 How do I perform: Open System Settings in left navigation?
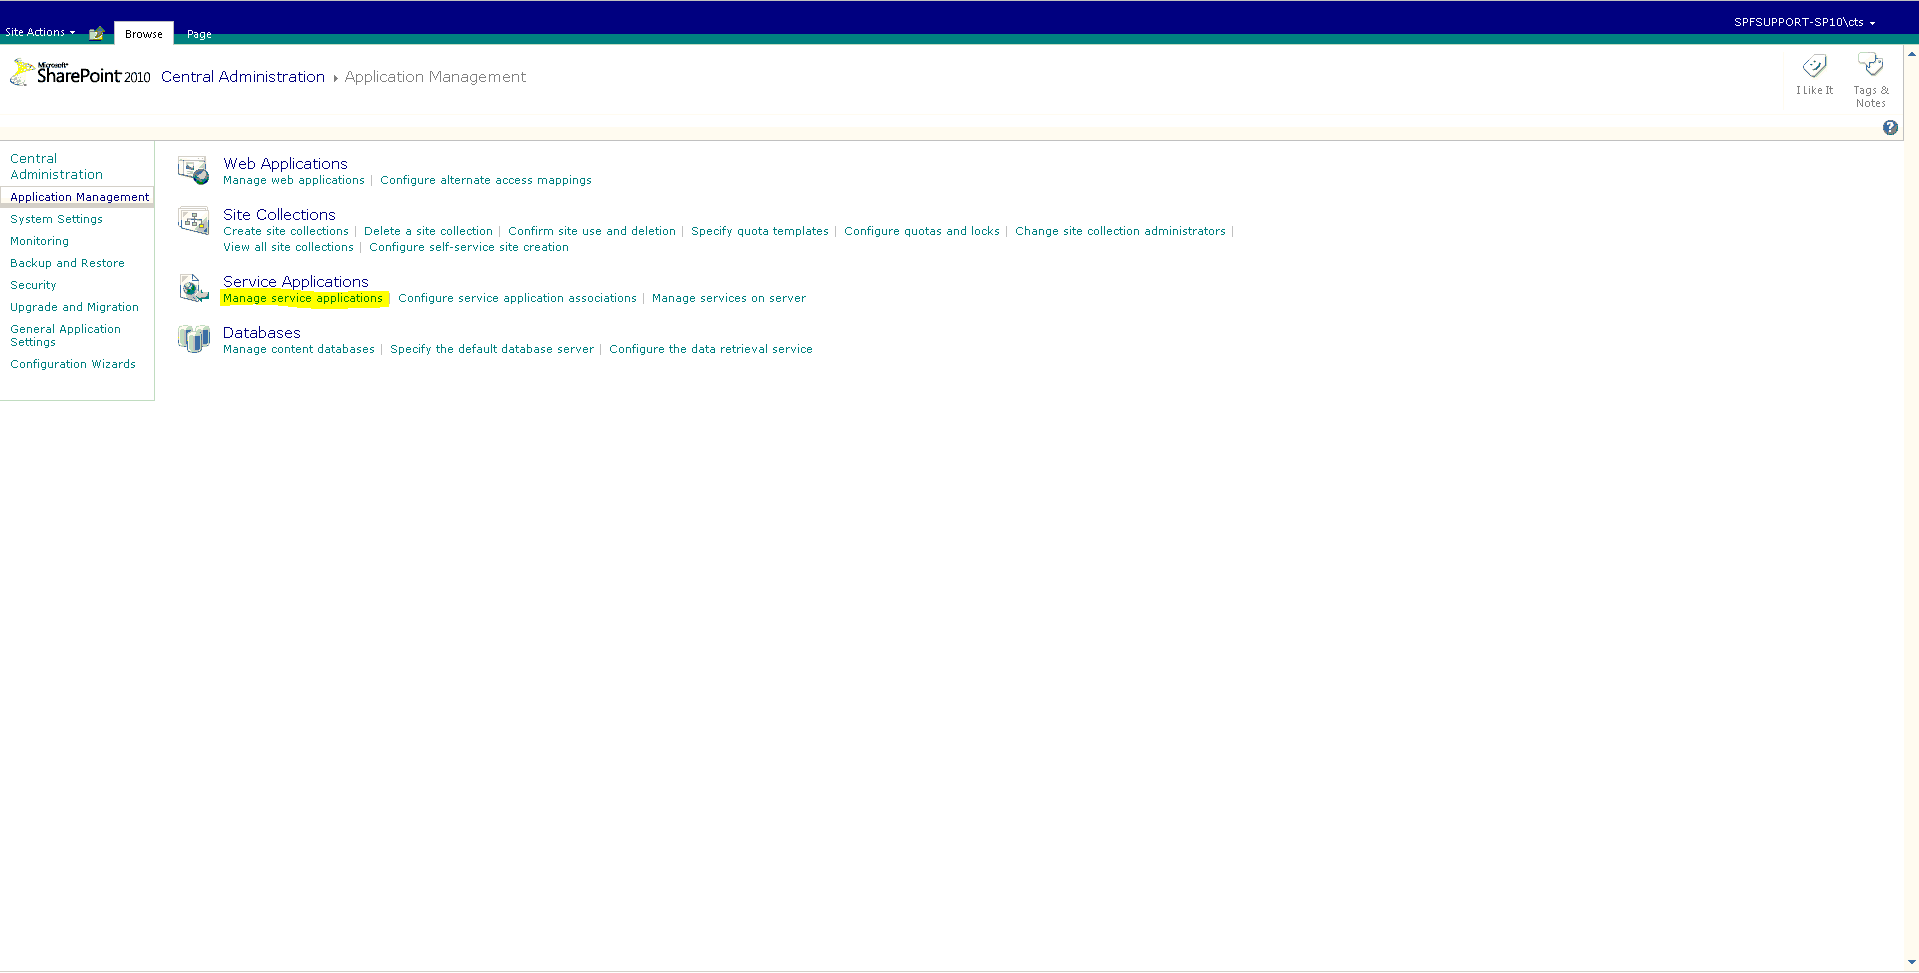pyautogui.click(x=56, y=219)
